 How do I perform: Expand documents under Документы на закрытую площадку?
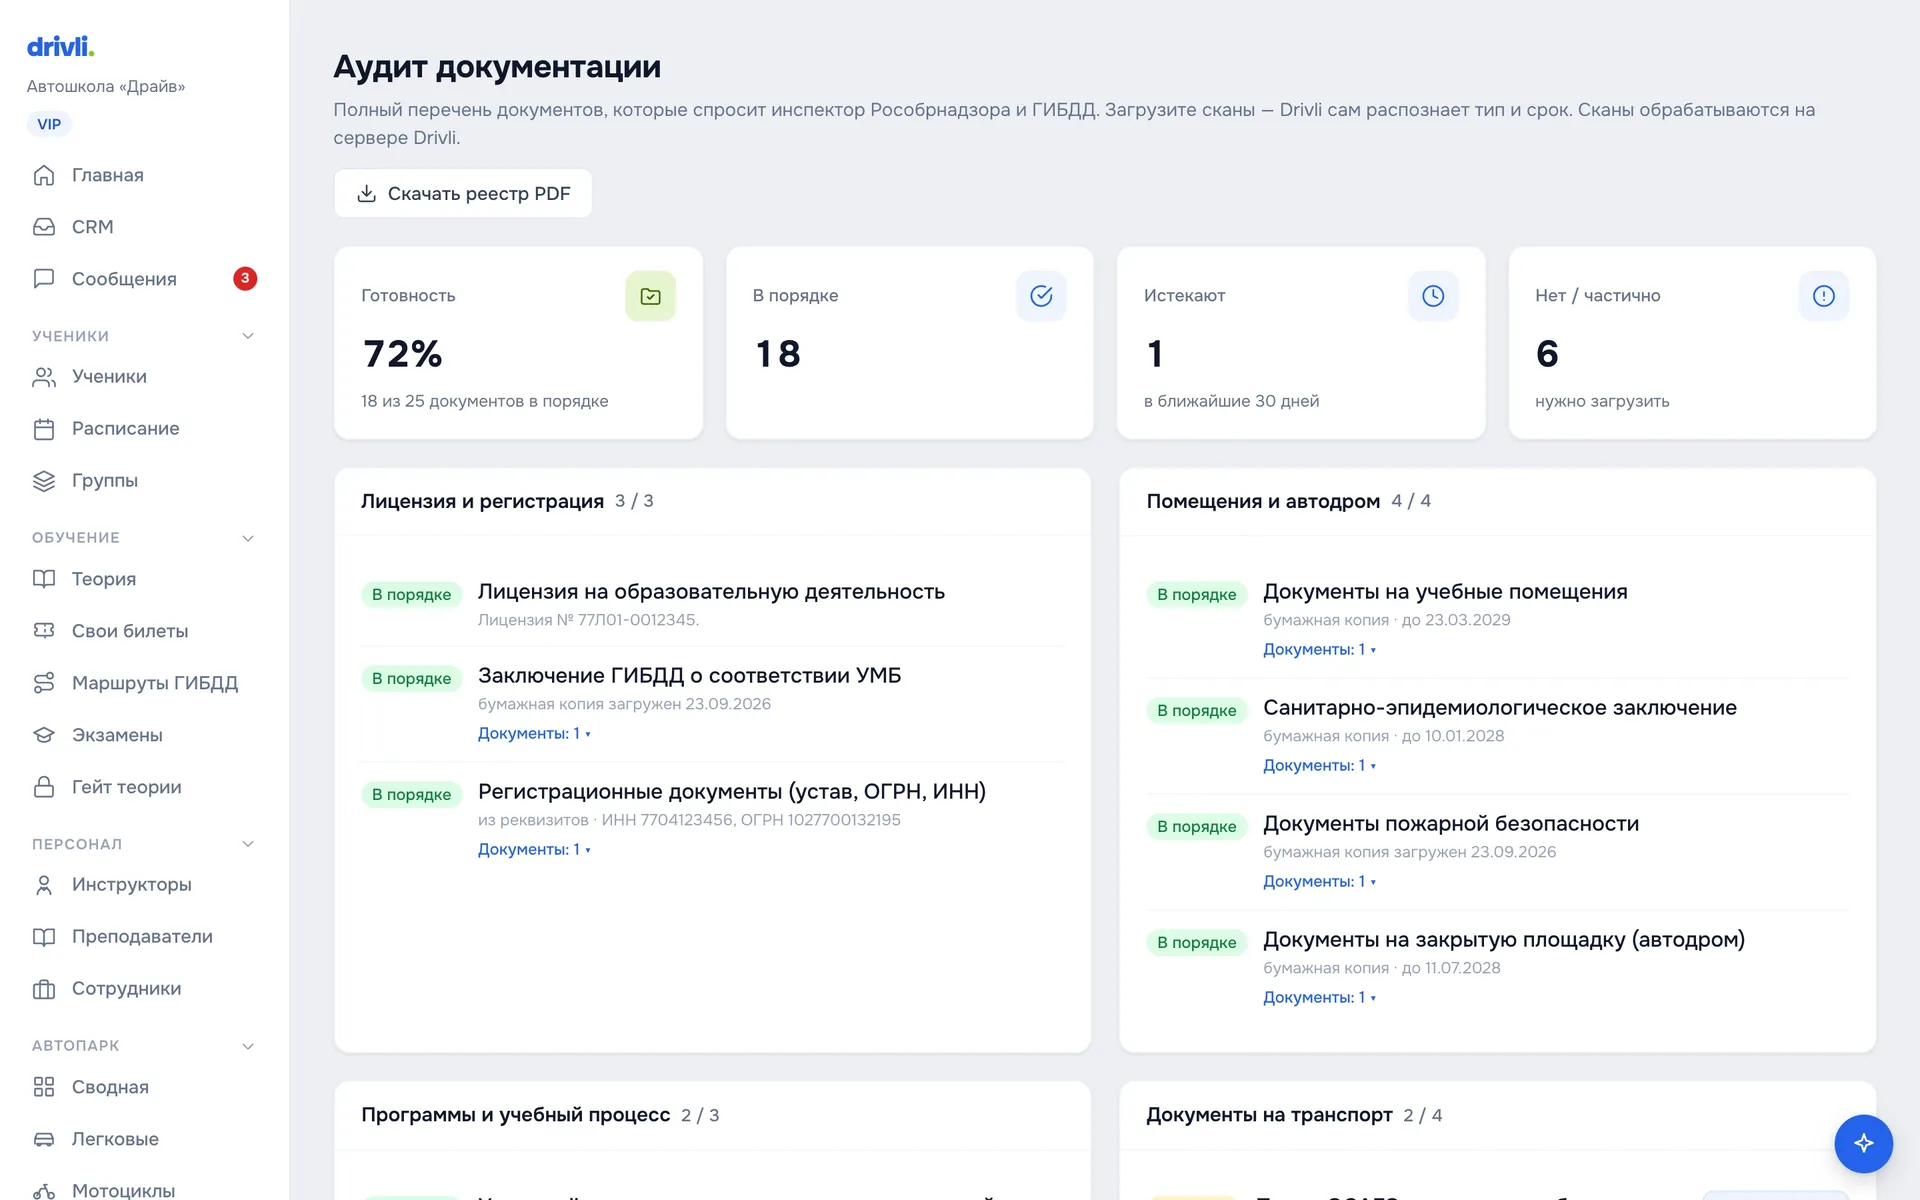tap(1319, 997)
